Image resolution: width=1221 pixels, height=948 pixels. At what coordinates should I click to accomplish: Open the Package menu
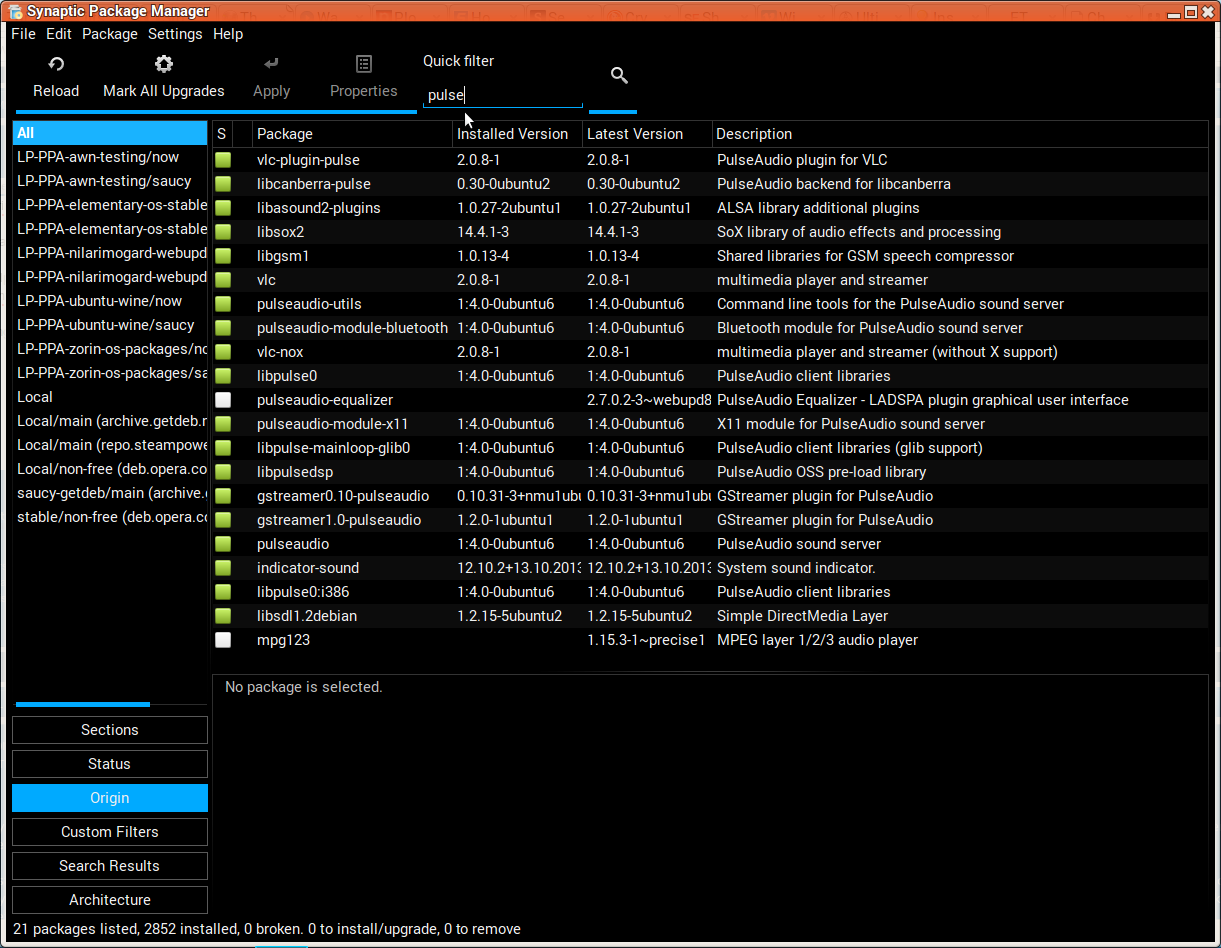pos(110,34)
